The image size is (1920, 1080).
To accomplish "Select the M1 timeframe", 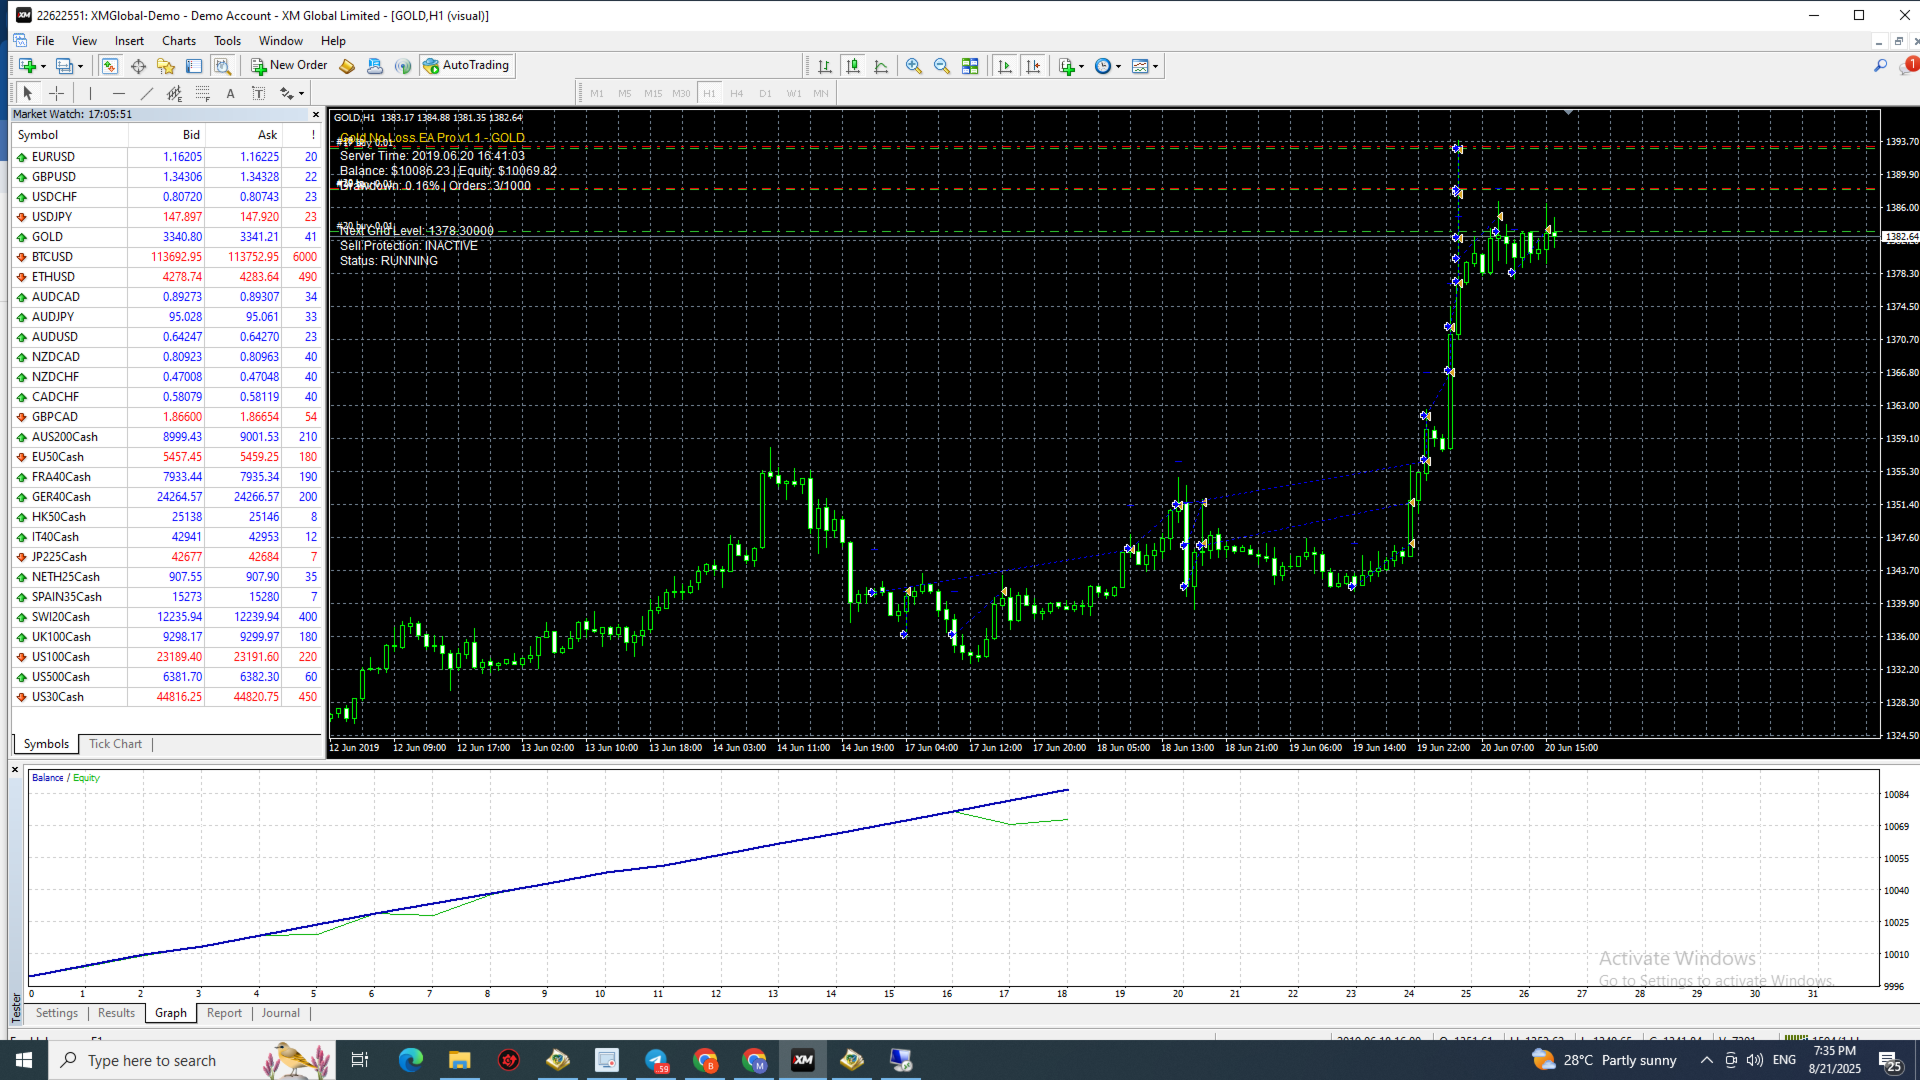I will click(x=597, y=93).
